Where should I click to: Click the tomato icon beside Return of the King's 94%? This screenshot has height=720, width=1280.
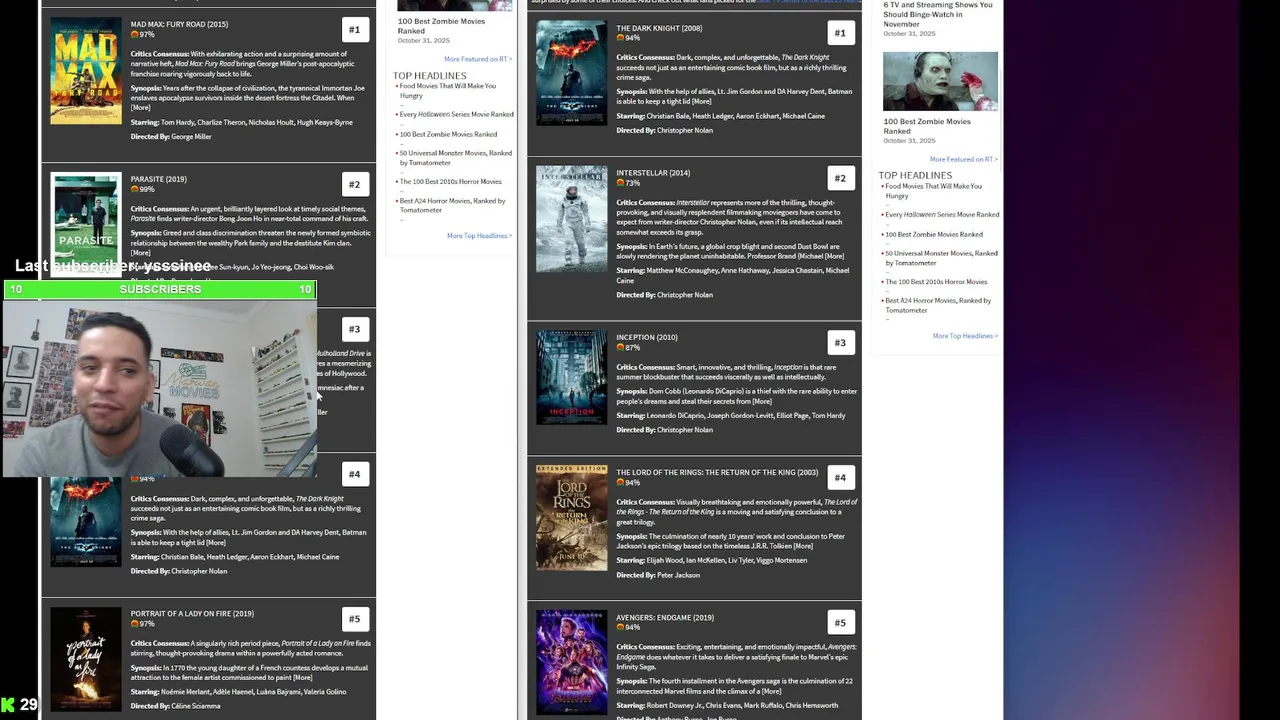click(620, 482)
